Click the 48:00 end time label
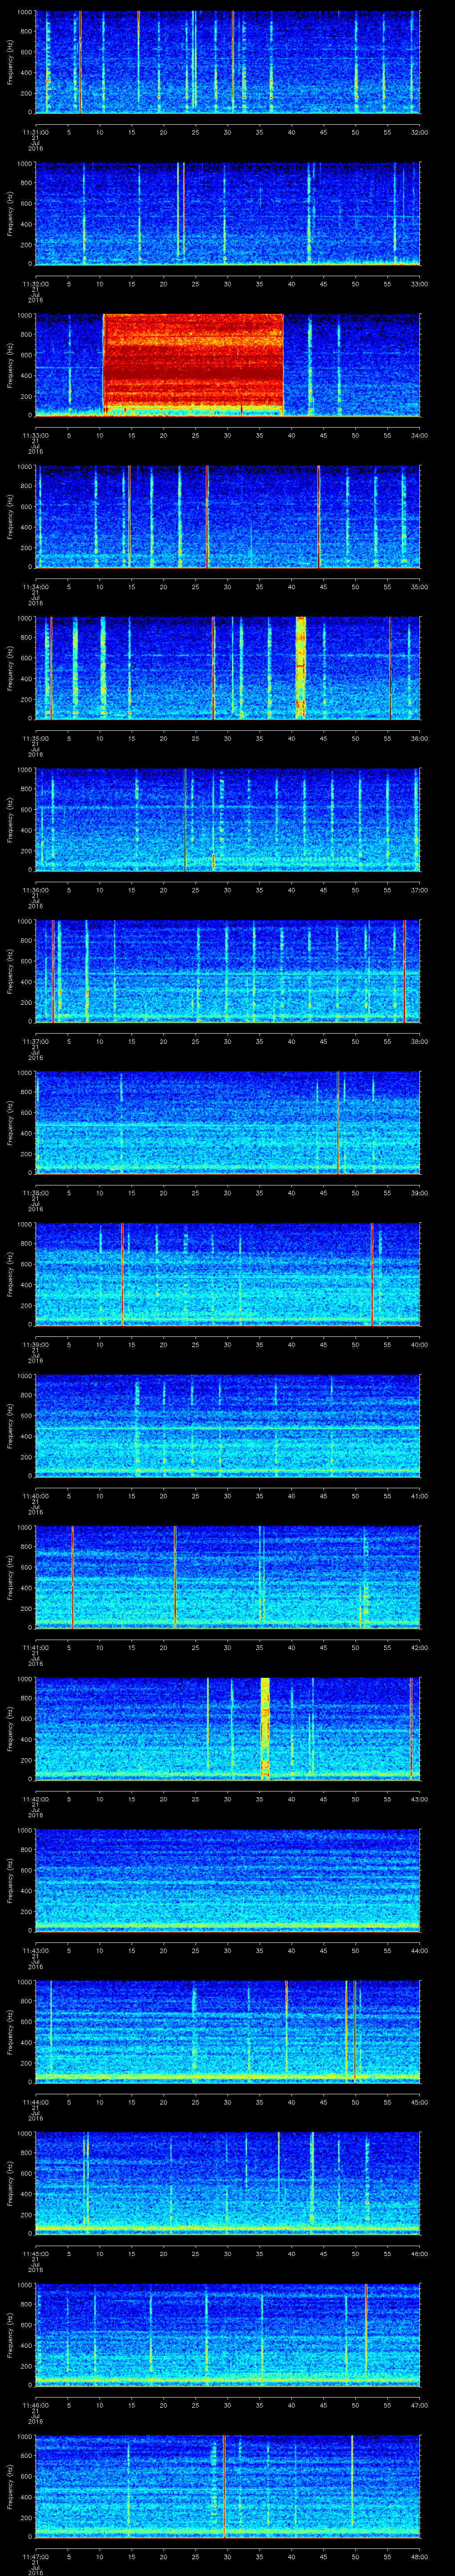455x2576 pixels. [x=419, y=2556]
